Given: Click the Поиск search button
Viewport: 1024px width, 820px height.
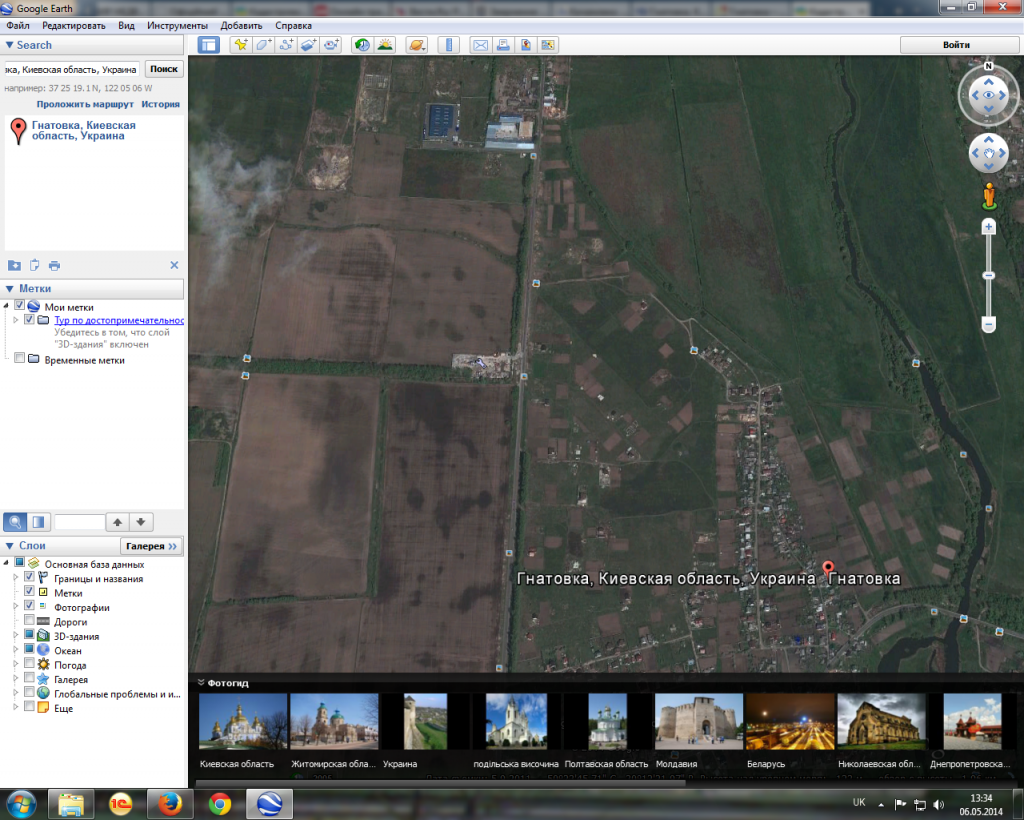Looking at the screenshot, I should 164,69.
